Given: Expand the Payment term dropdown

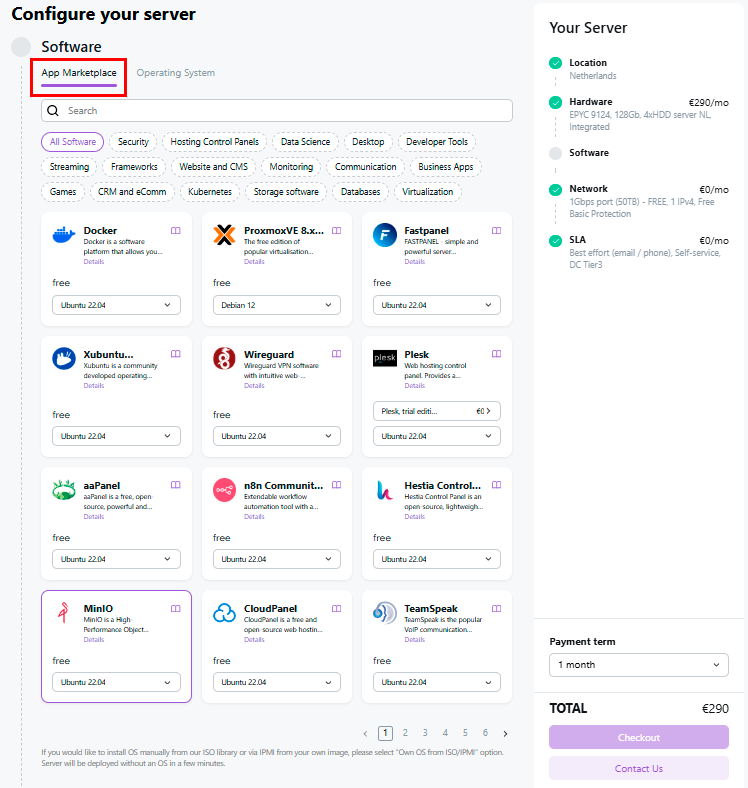Looking at the screenshot, I should (x=639, y=665).
